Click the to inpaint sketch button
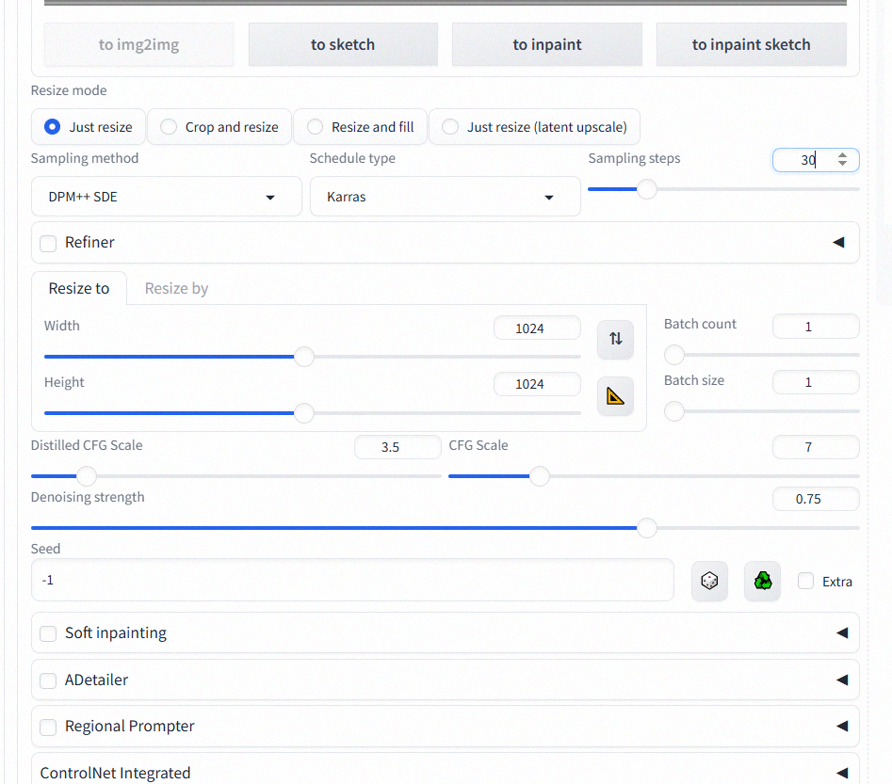This screenshot has height=784, width=892. click(x=751, y=44)
